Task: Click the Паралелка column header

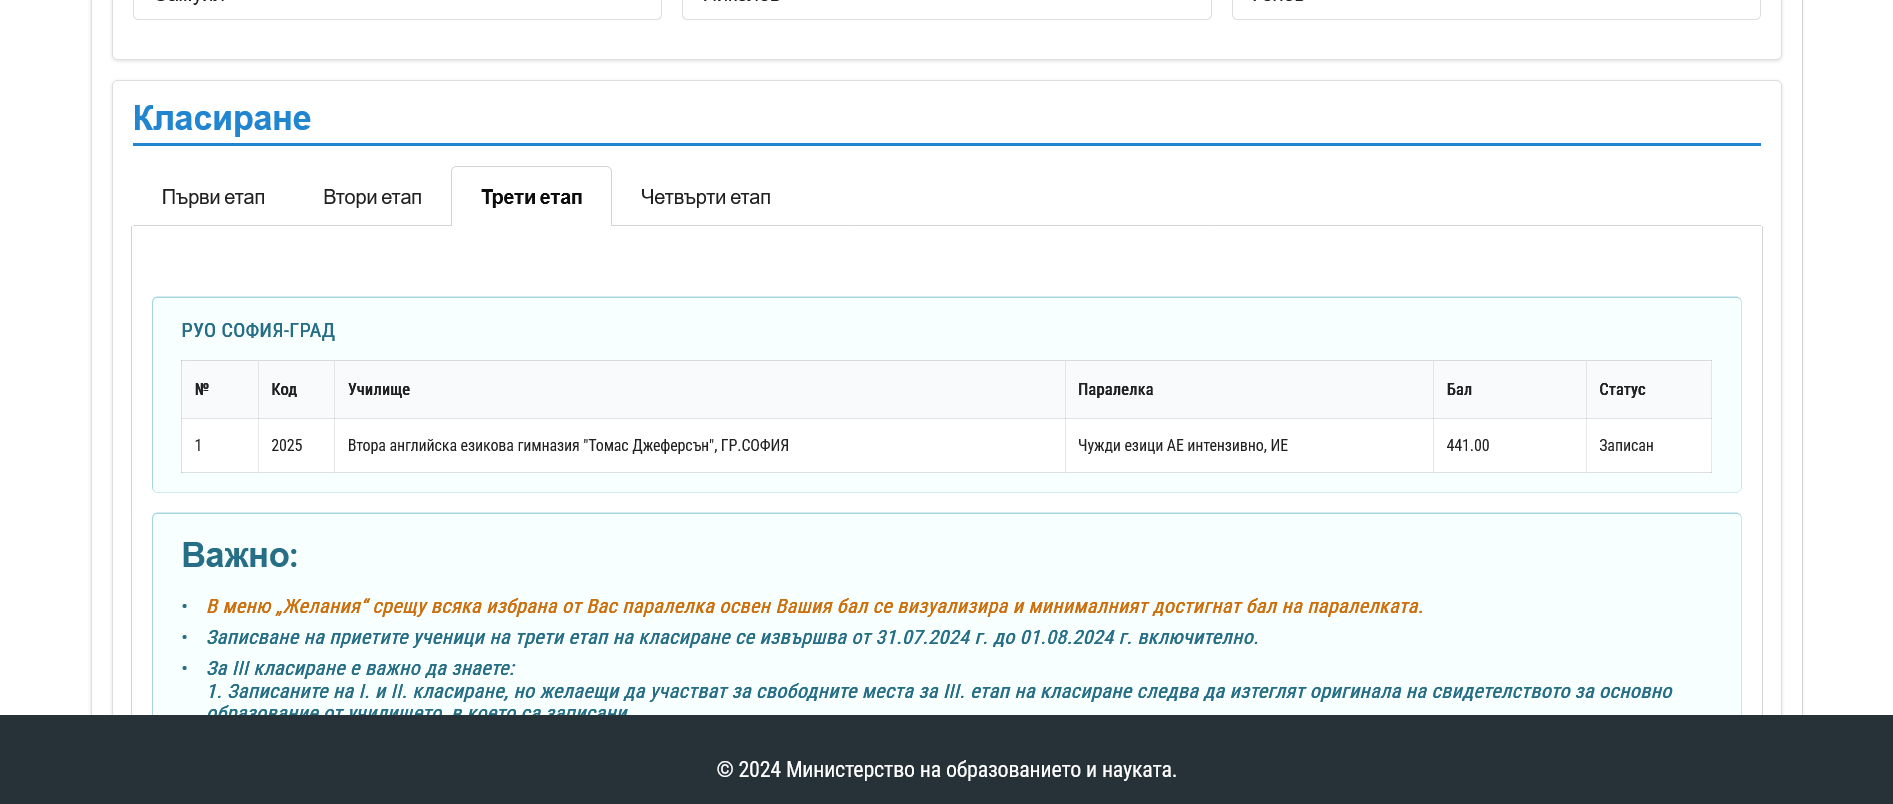Action: (1115, 389)
